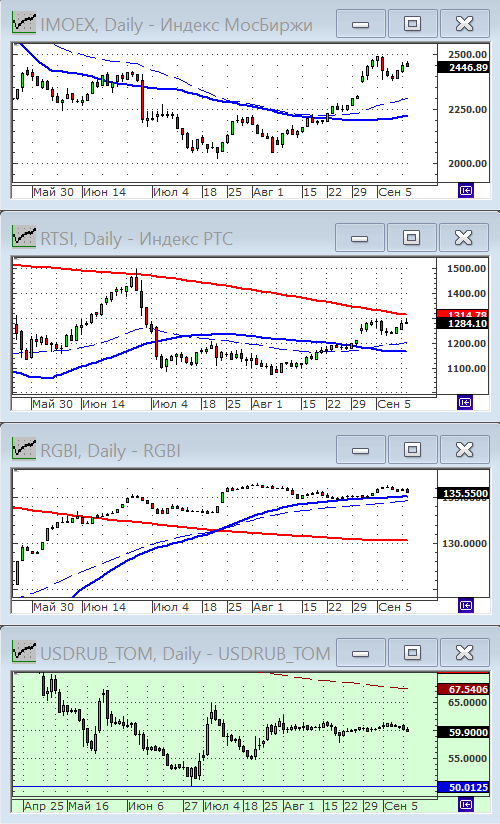
Task: Click the RTSI chart window icon
Action: click(x=24, y=238)
